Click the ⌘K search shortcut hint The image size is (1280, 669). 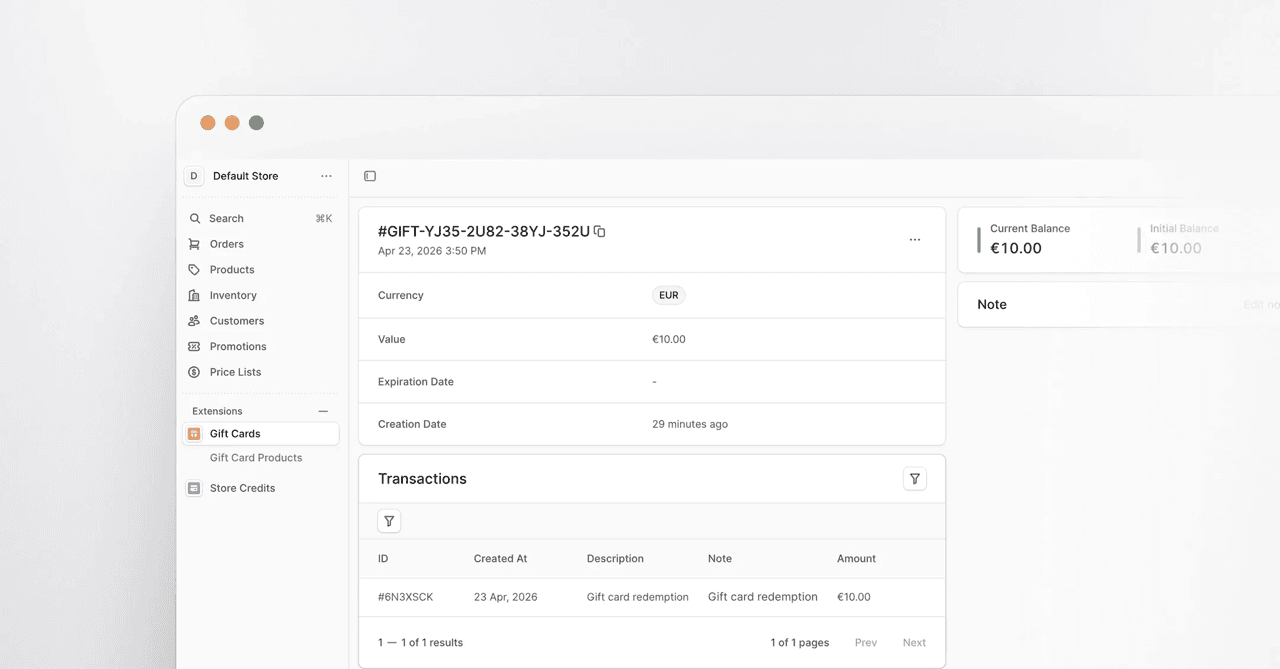324,218
